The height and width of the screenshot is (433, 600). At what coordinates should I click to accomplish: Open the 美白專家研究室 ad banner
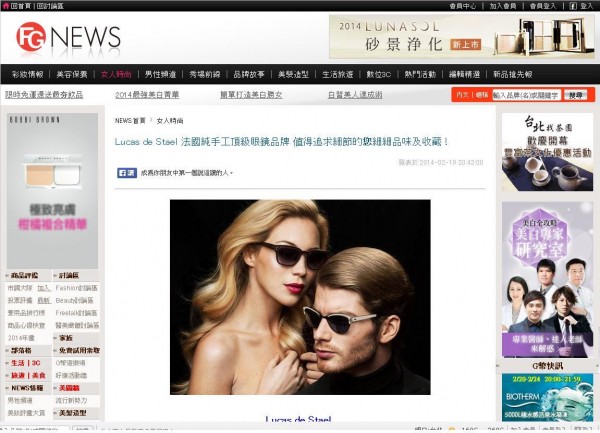547,280
